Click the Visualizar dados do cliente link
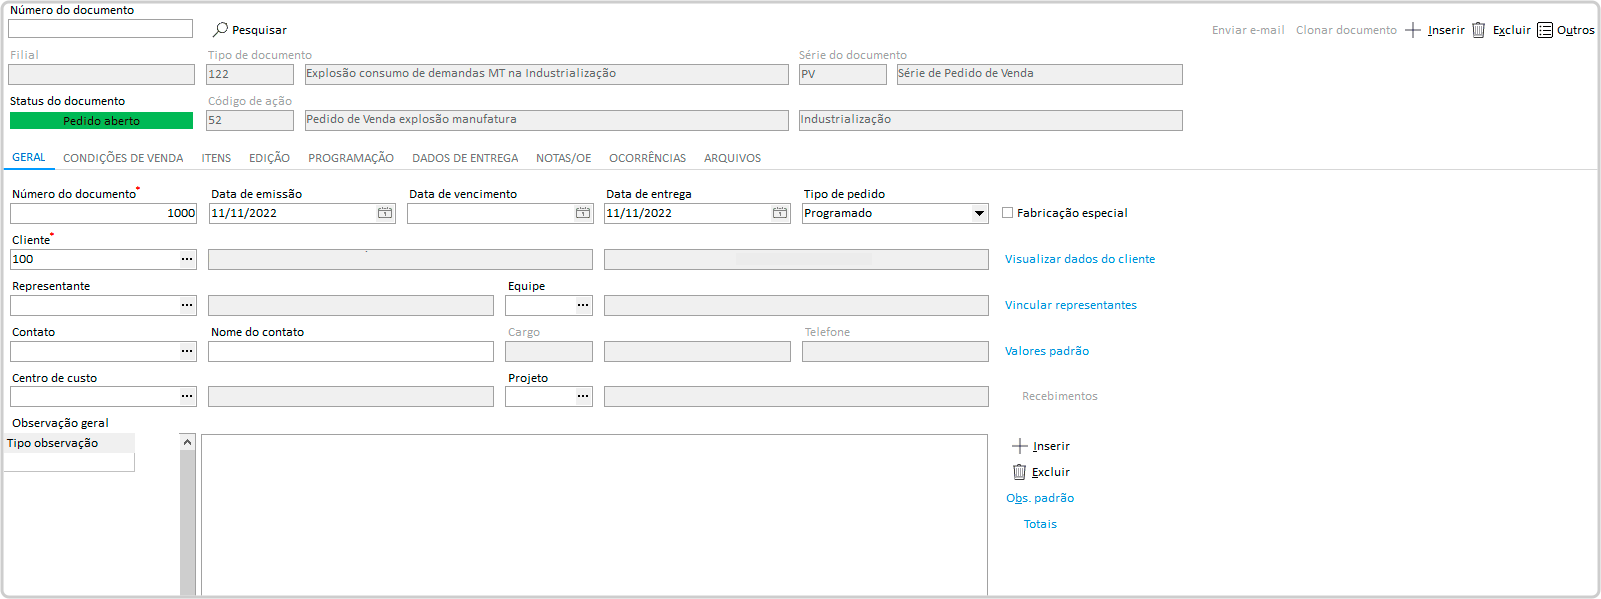This screenshot has height=599, width=1601. coord(1079,259)
